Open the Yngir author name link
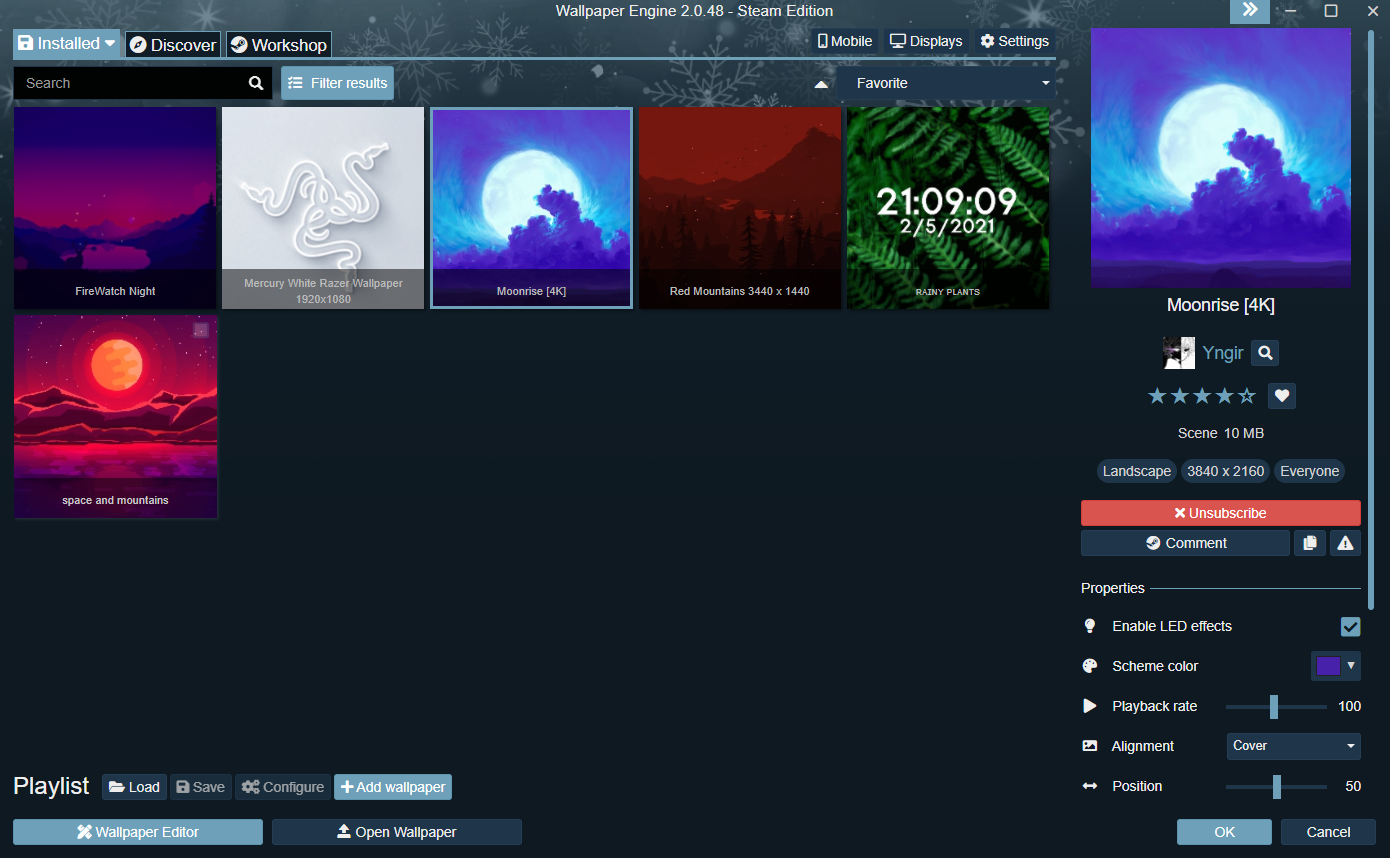 coord(1223,353)
